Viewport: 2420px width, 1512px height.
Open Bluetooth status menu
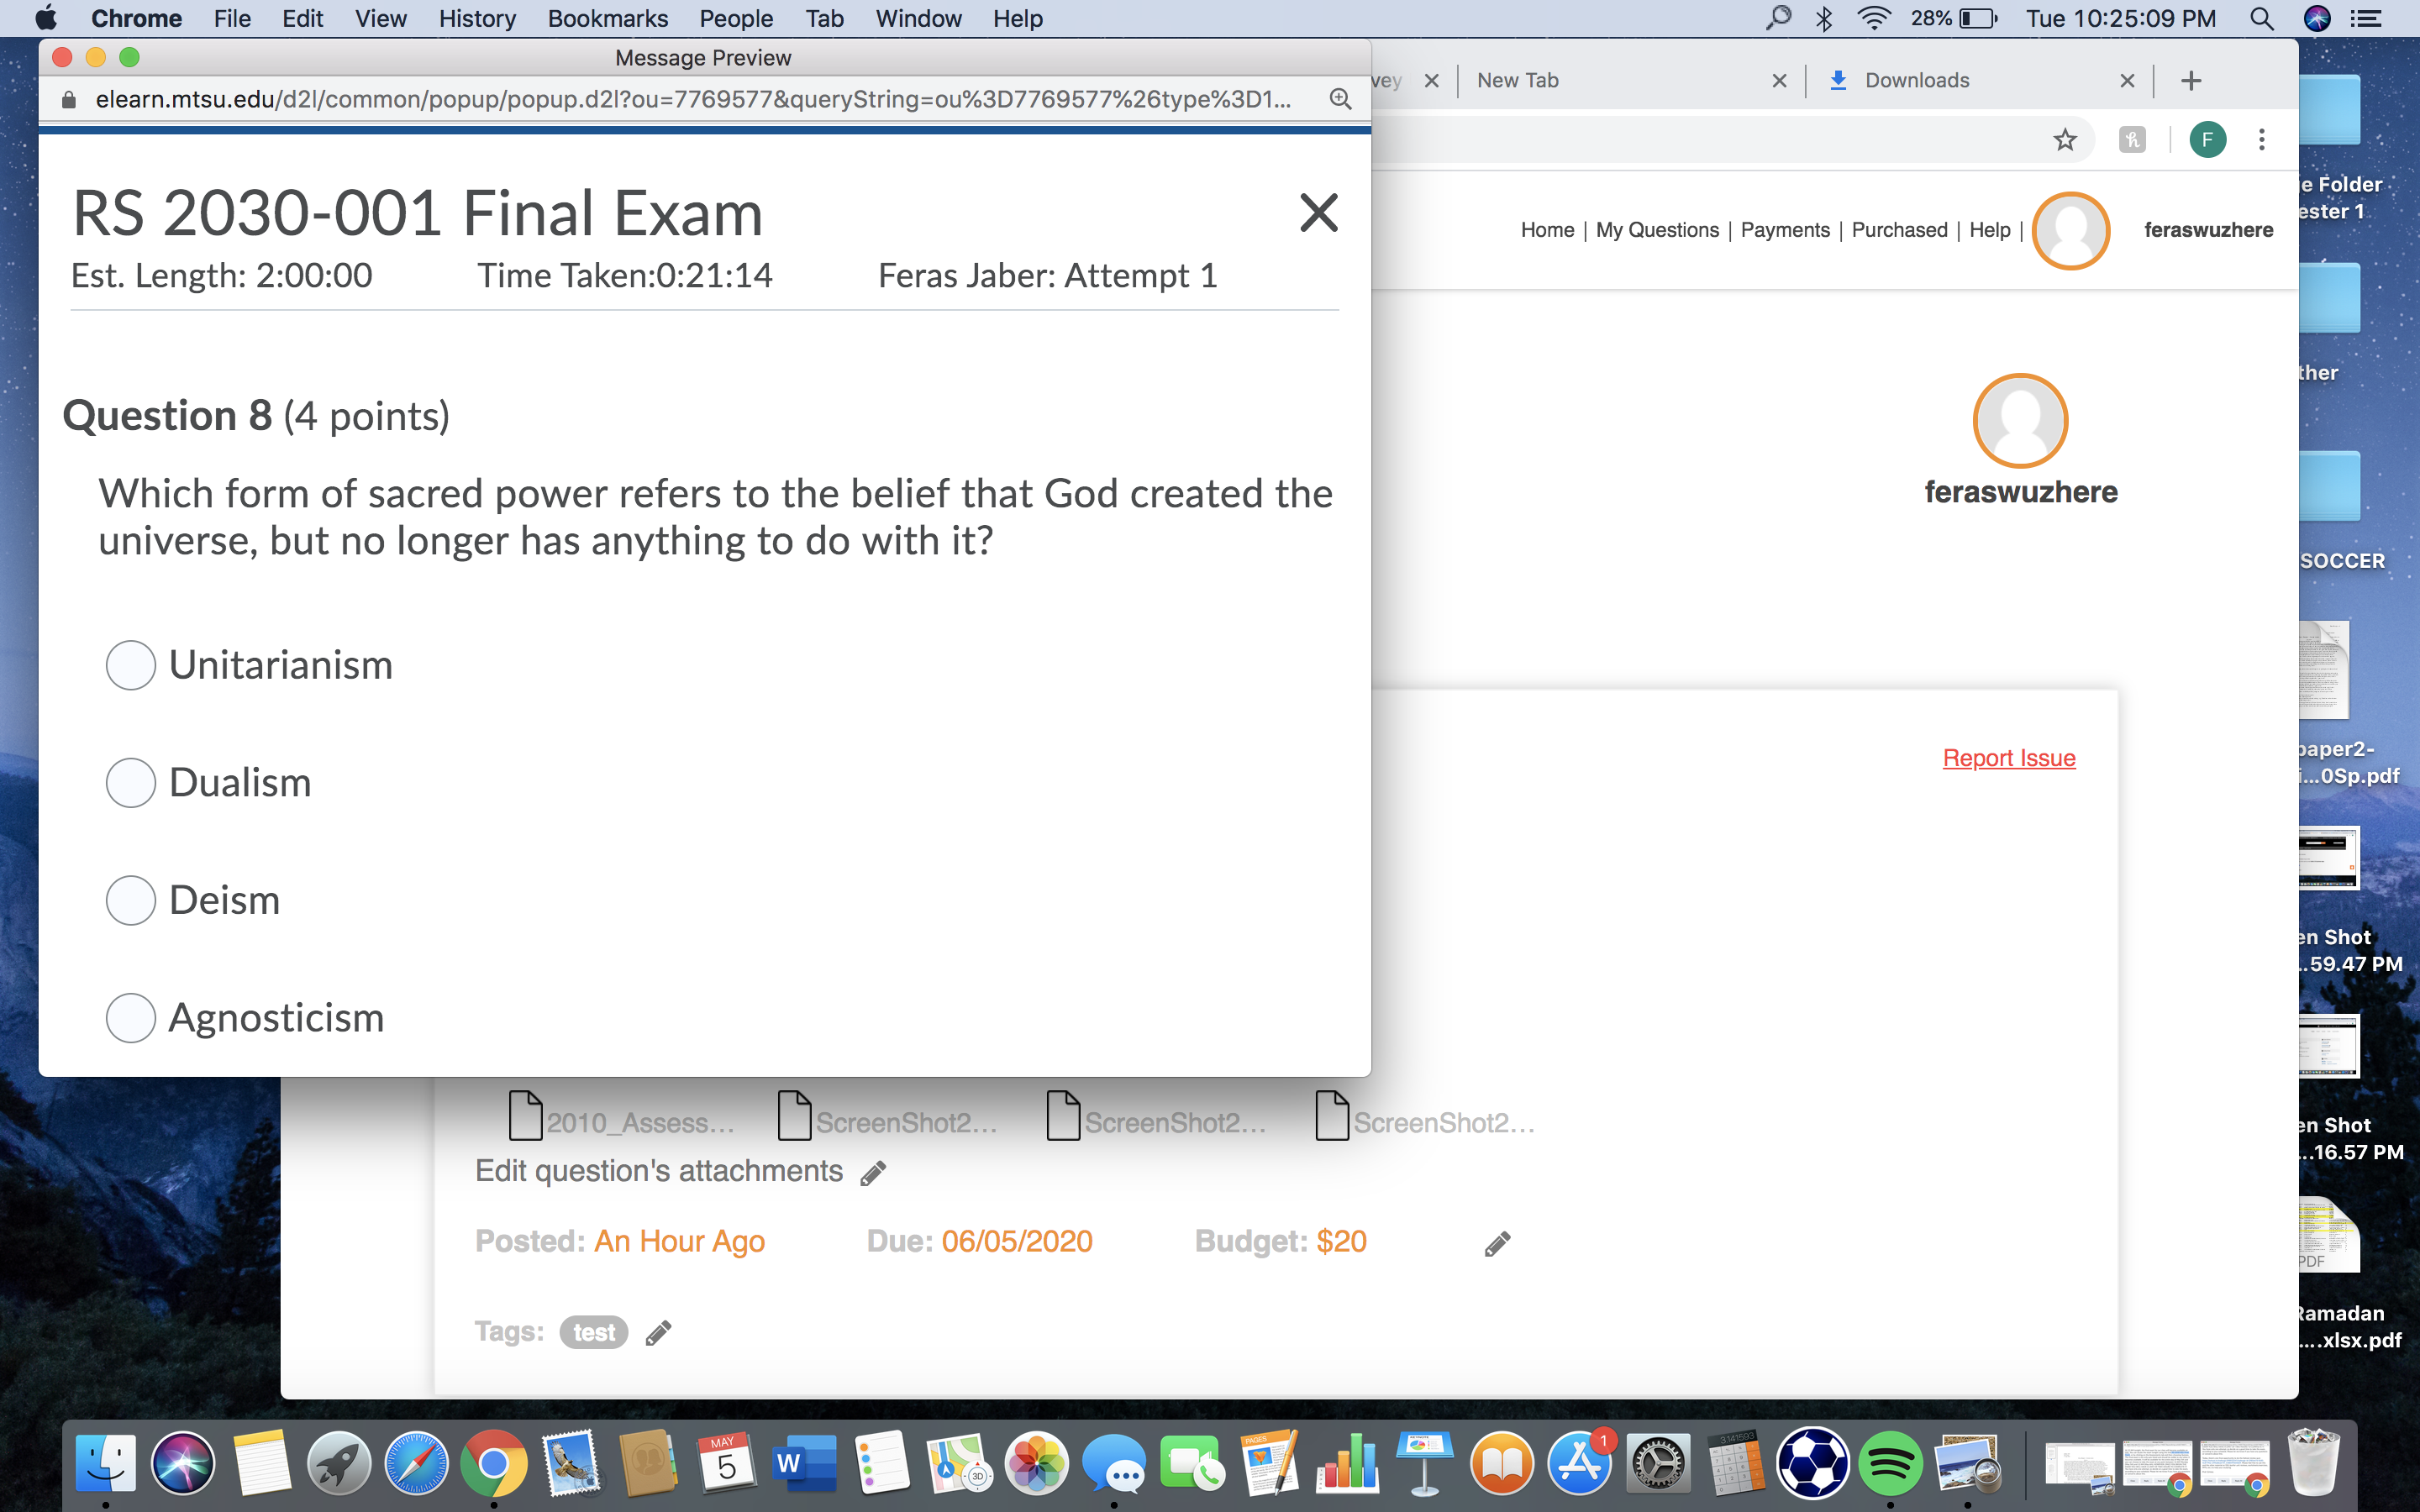click(1824, 18)
